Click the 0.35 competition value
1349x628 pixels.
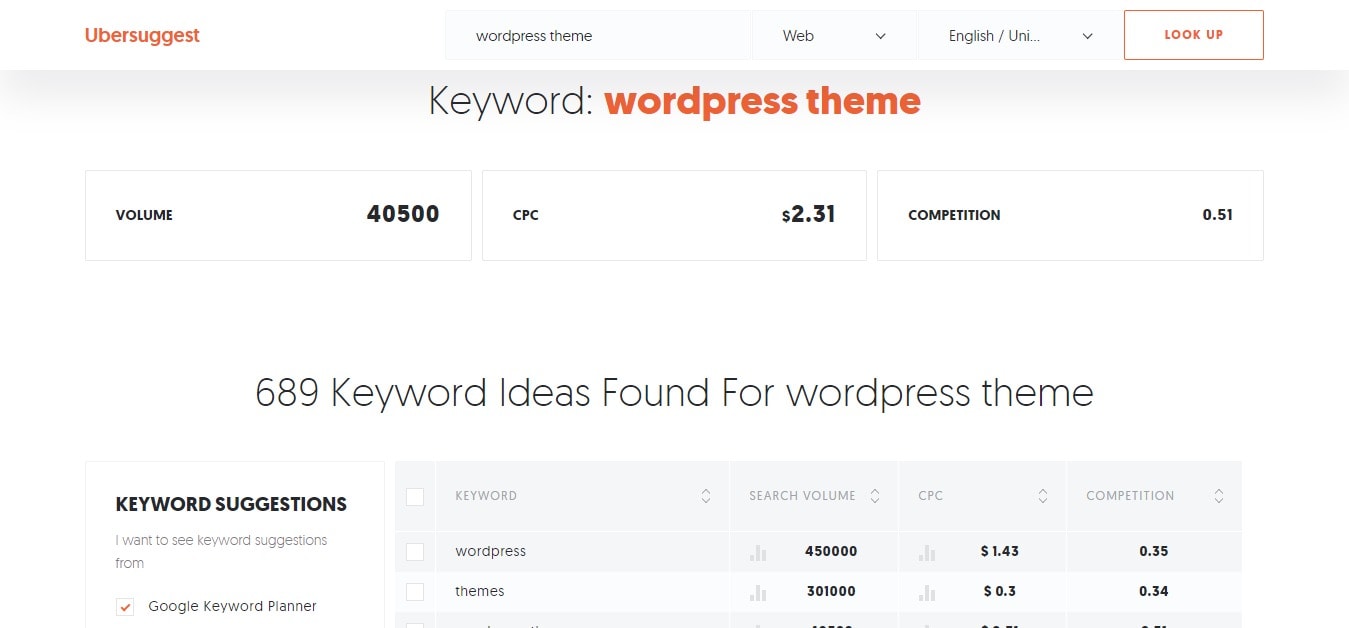click(1154, 551)
